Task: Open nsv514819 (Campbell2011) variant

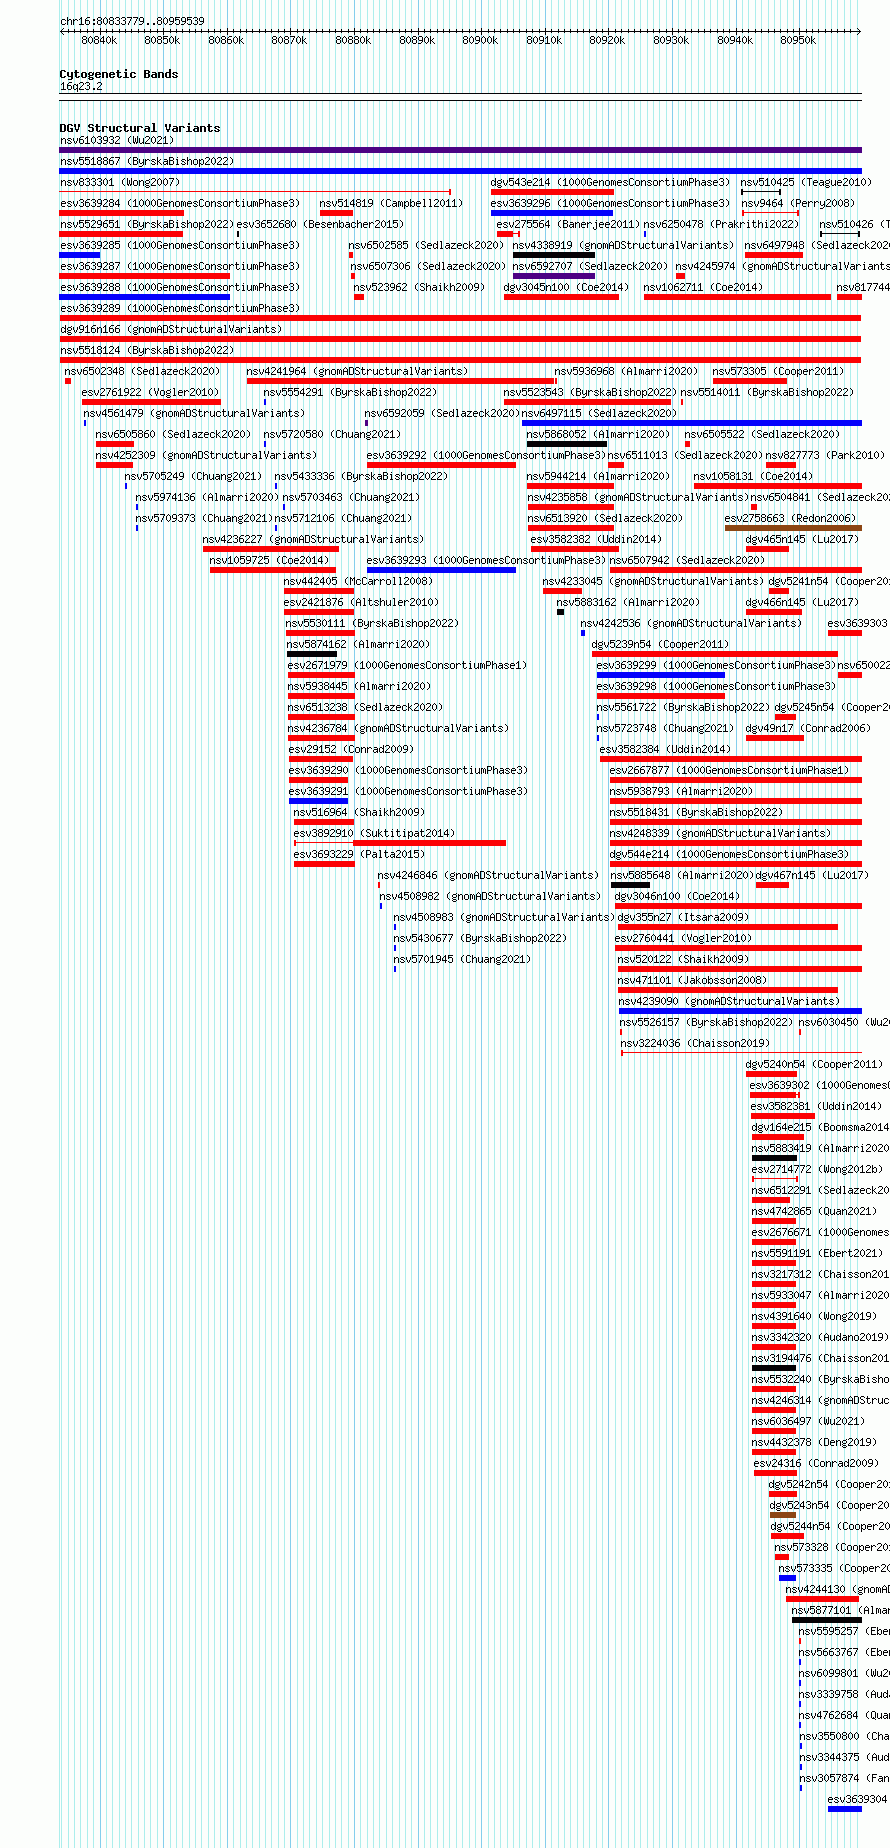Action: [x=391, y=203]
